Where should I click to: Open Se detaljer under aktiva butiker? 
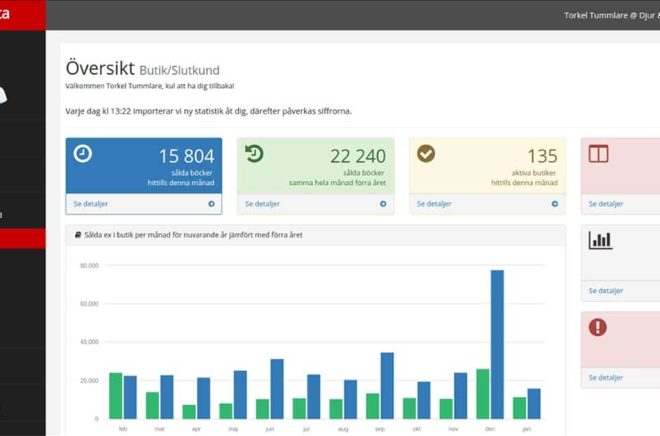(434, 204)
